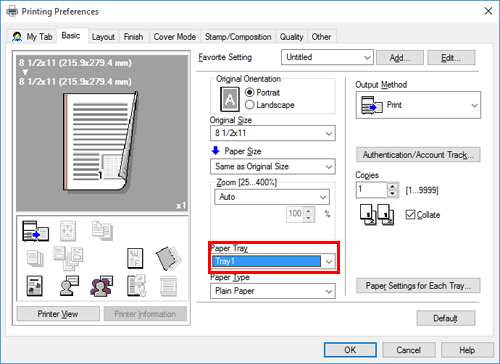Open the Quality tab
Image resolution: width=500 pixels, height=364 pixels.
pos(291,37)
